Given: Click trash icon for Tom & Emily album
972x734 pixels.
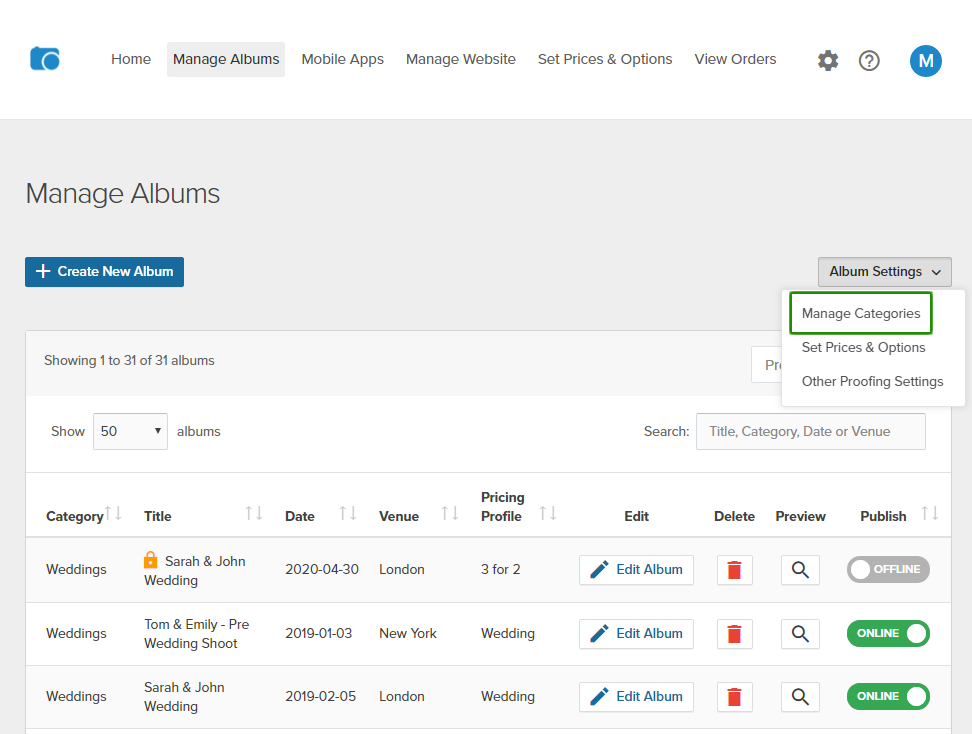Looking at the screenshot, I should [734, 633].
